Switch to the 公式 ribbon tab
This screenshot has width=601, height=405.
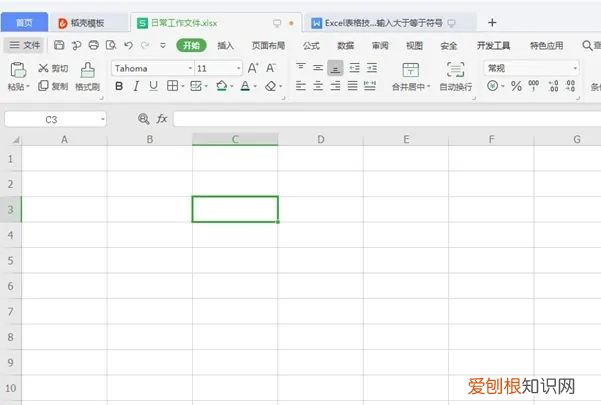pyautogui.click(x=311, y=46)
